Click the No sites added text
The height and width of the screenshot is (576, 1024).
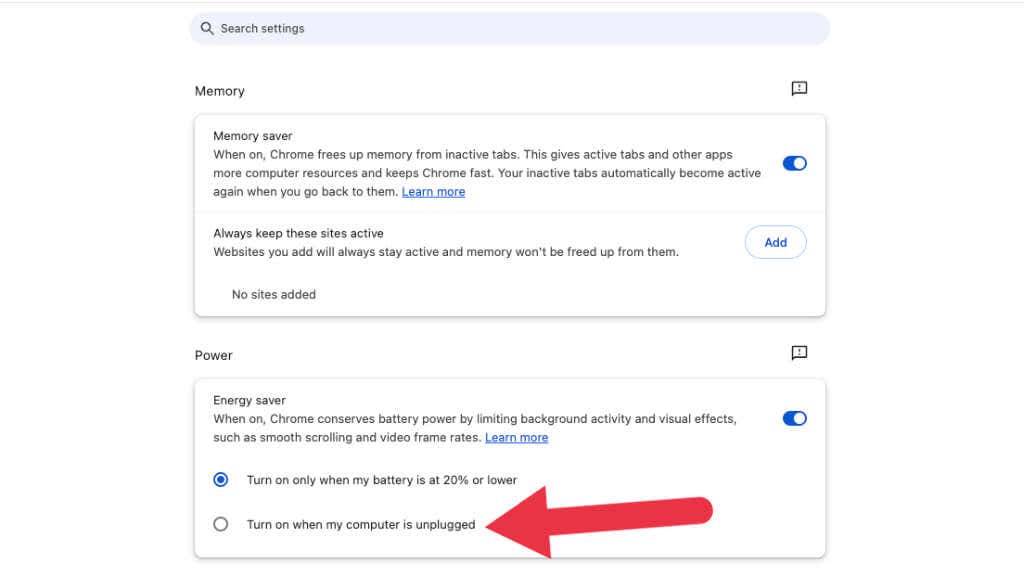274,295
